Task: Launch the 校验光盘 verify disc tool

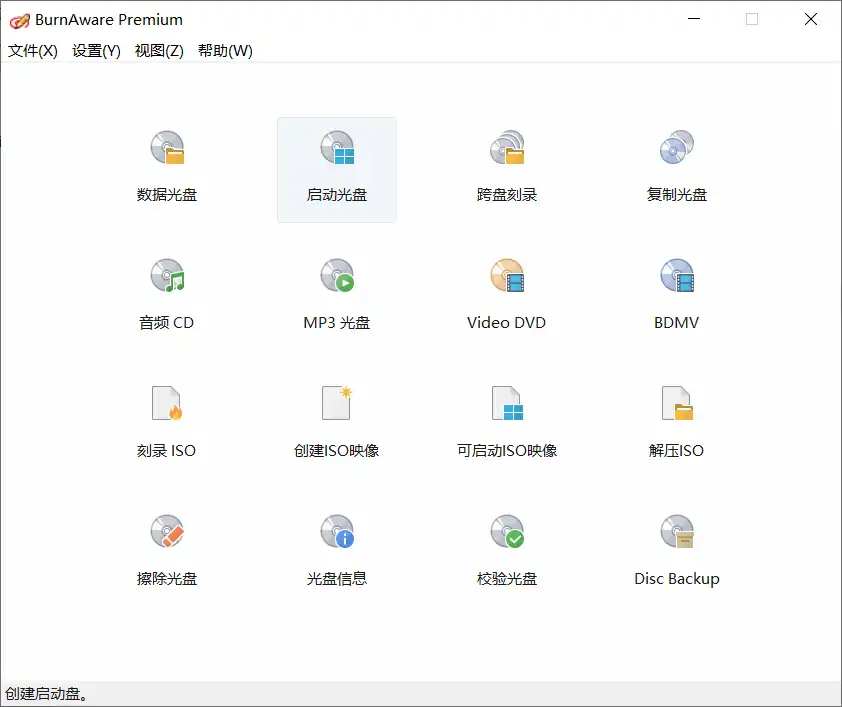Action: tap(507, 554)
